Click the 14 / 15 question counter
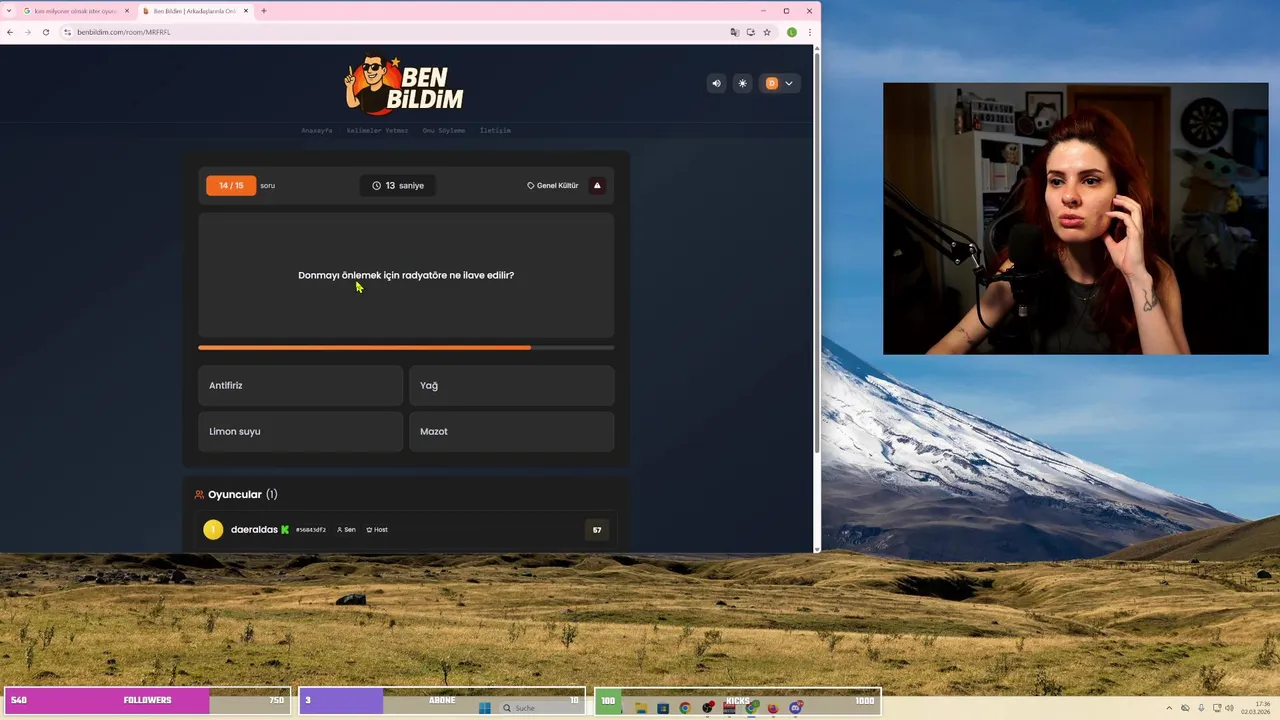 (x=231, y=185)
